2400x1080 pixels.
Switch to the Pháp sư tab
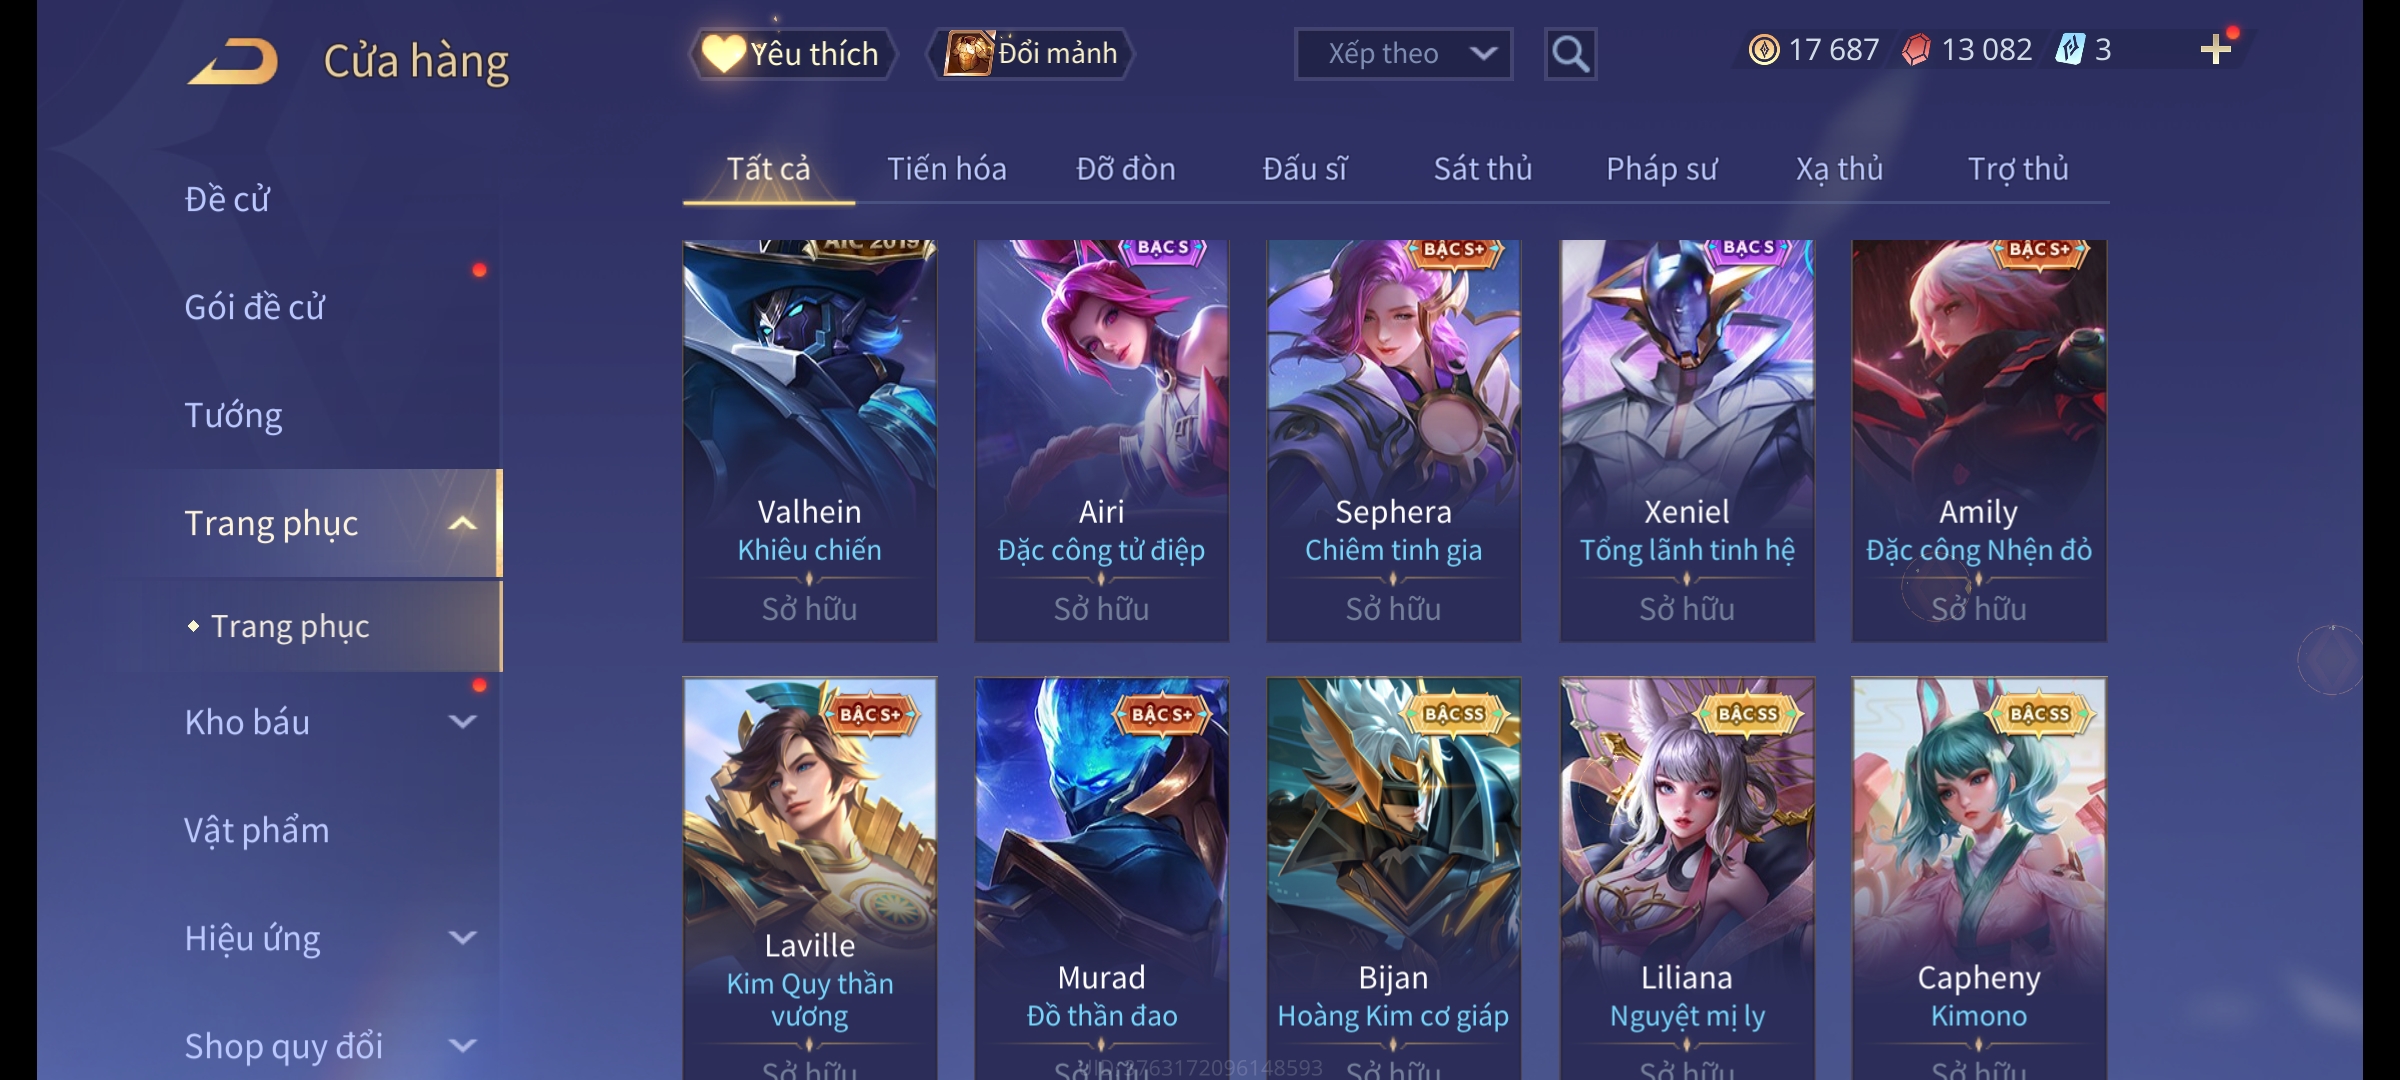pyautogui.click(x=1661, y=169)
